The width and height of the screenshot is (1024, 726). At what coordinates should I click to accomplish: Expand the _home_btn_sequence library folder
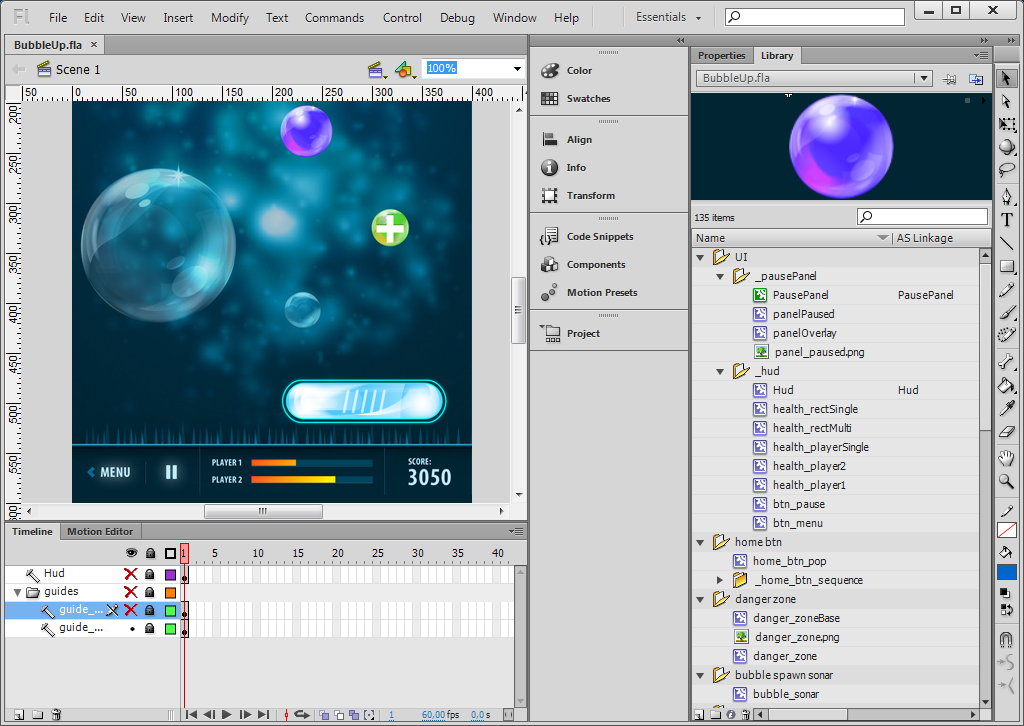720,580
